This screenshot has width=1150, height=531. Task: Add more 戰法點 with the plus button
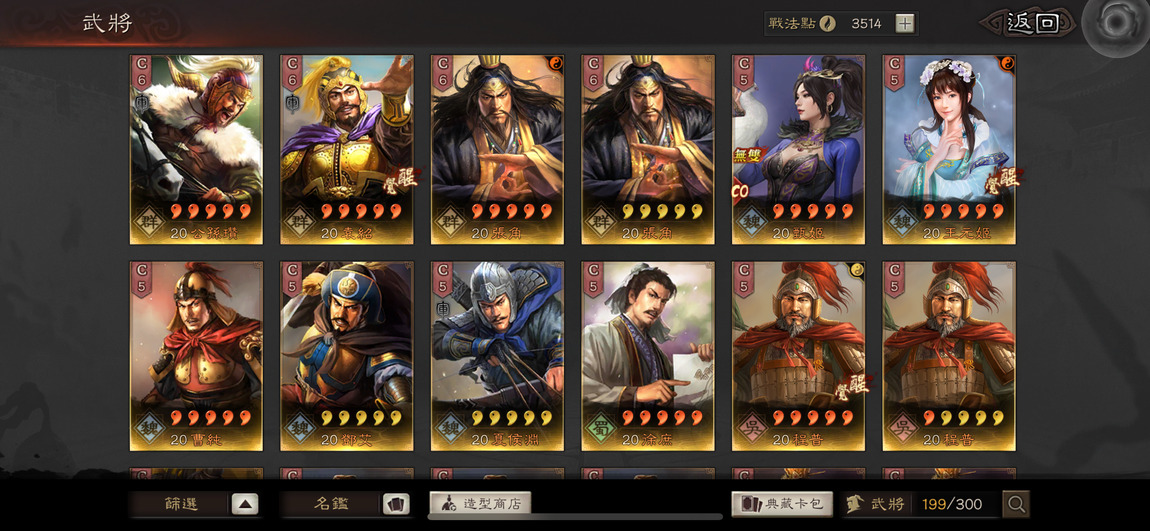point(905,23)
